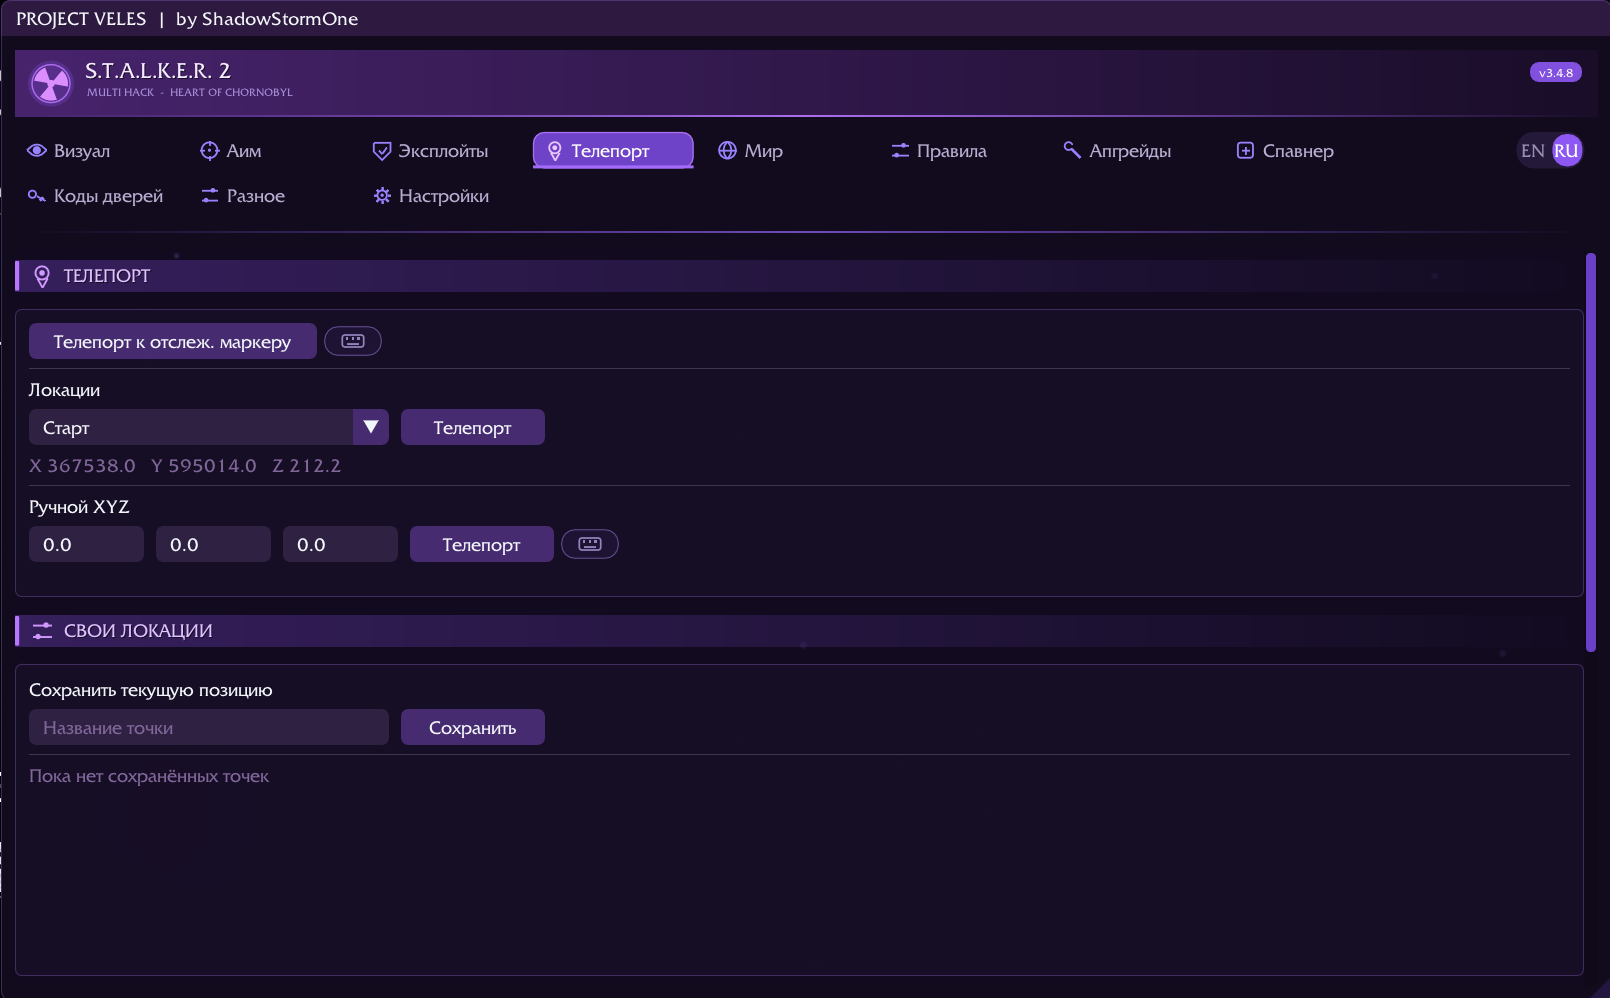Switch to the Мир tab
1610x998 pixels.
pyautogui.click(x=750, y=151)
